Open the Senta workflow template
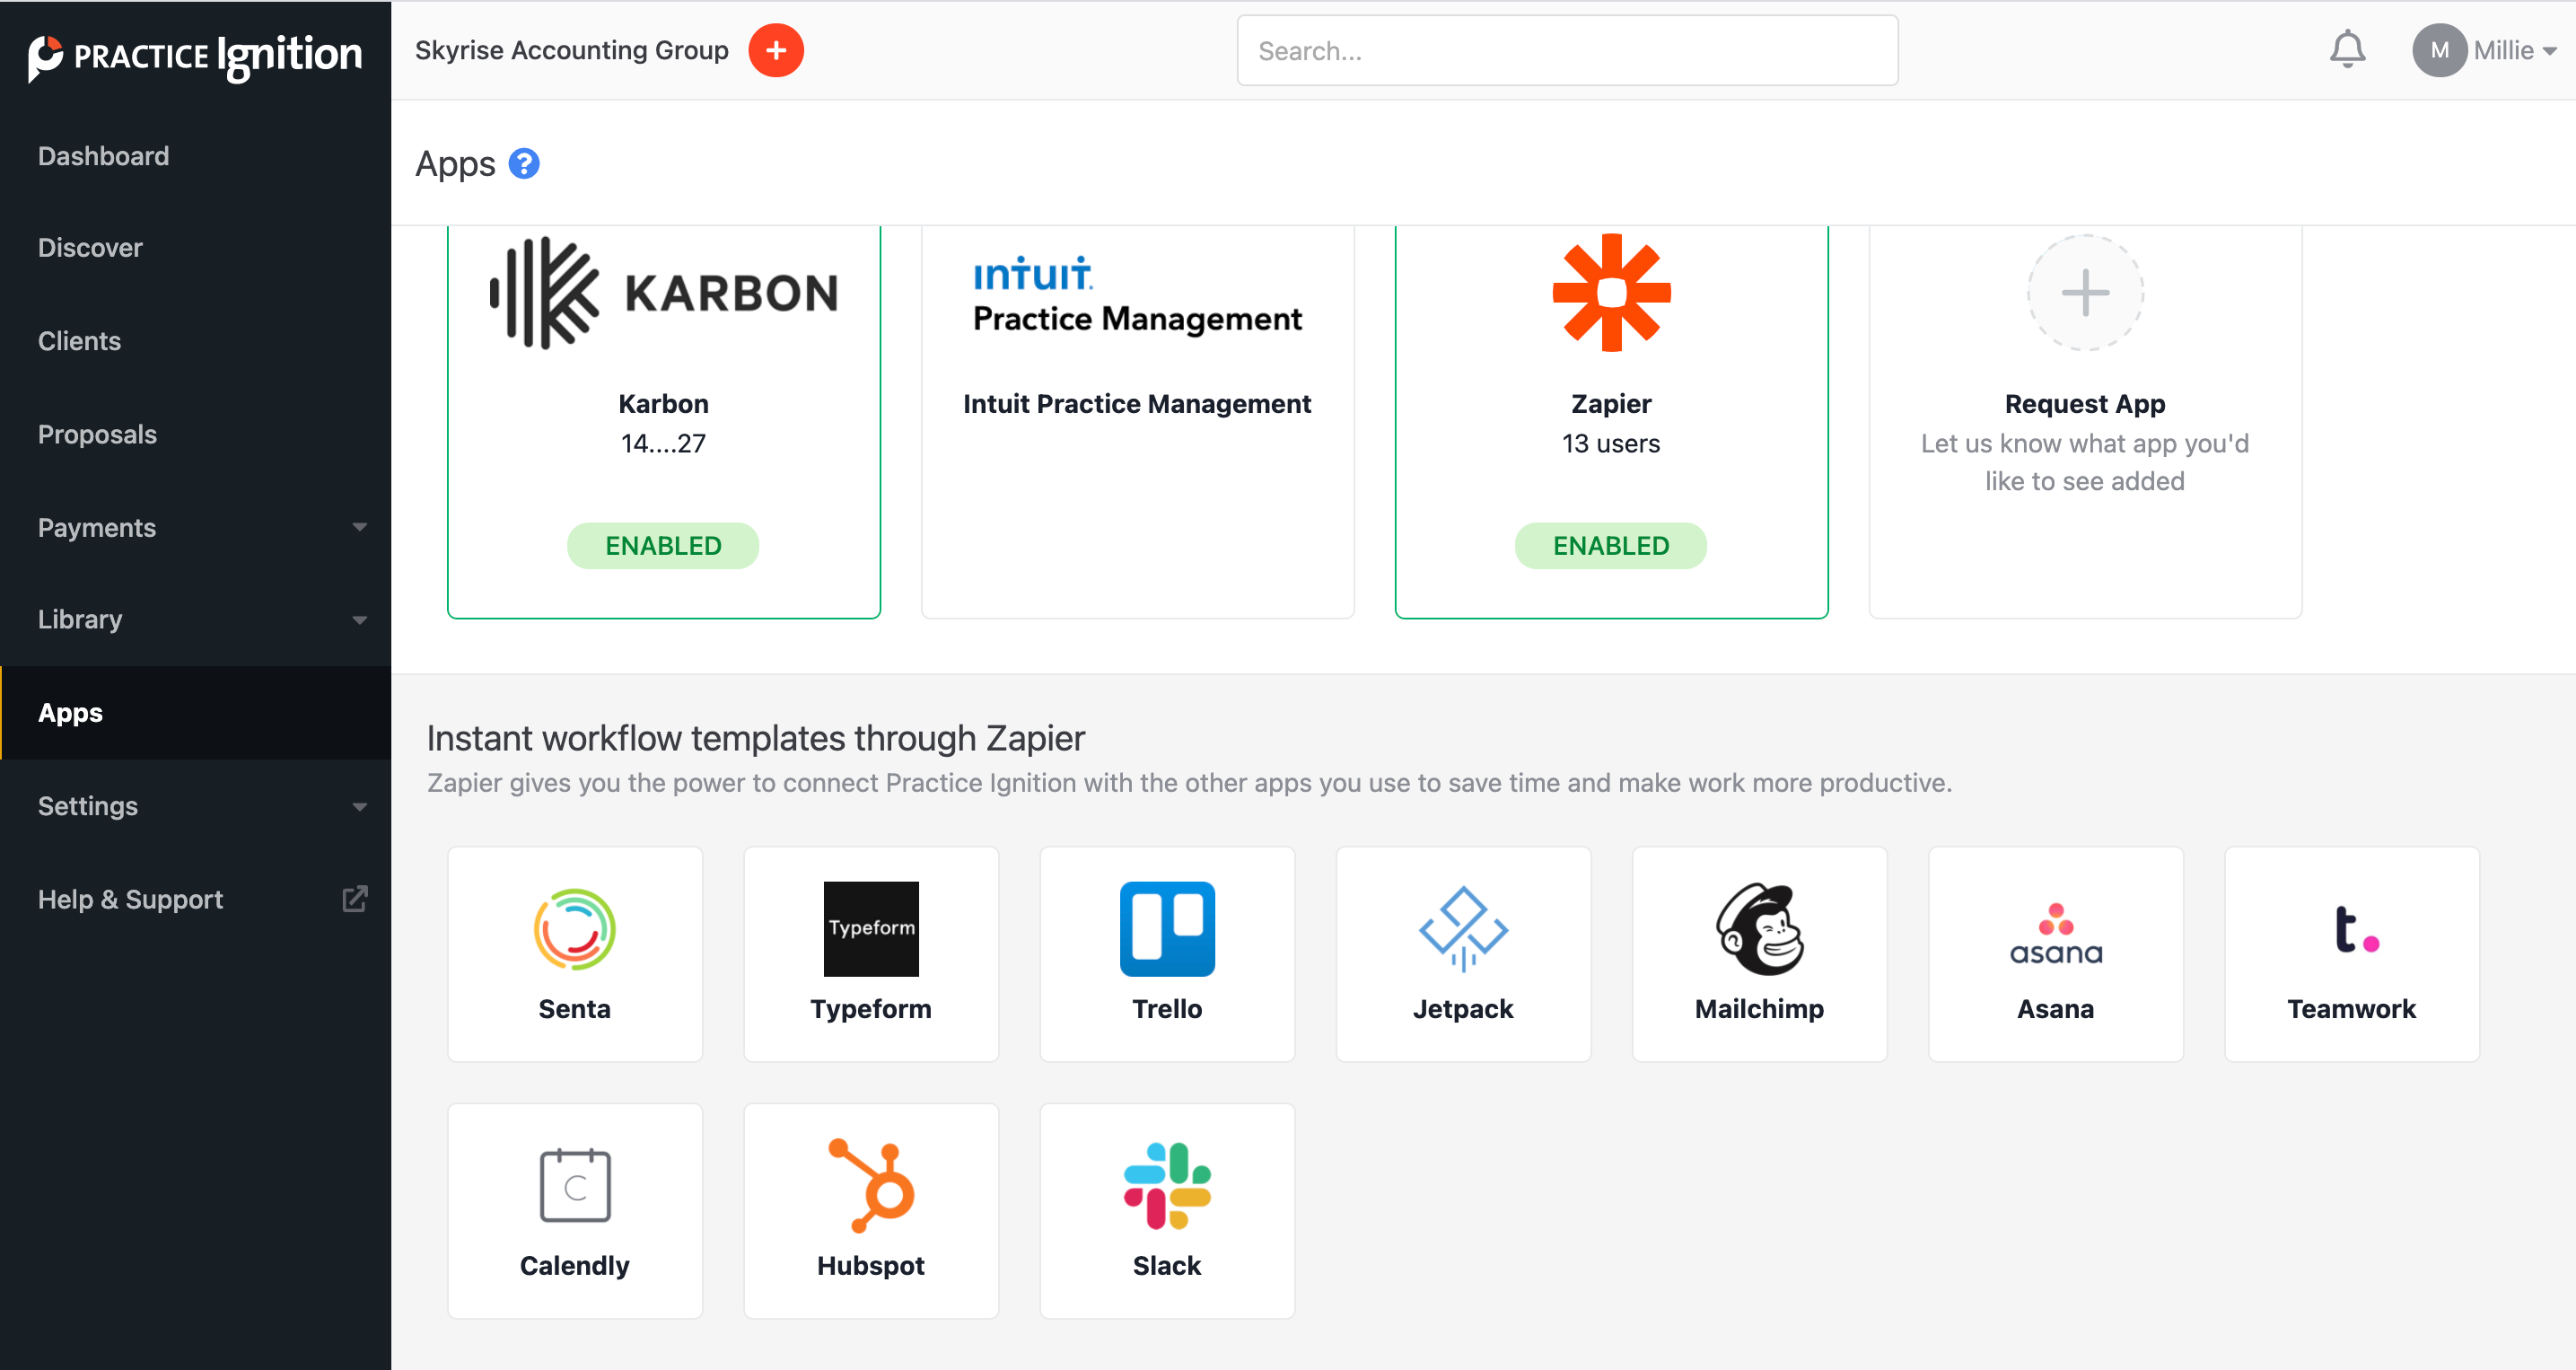 click(x=575, y=954)
